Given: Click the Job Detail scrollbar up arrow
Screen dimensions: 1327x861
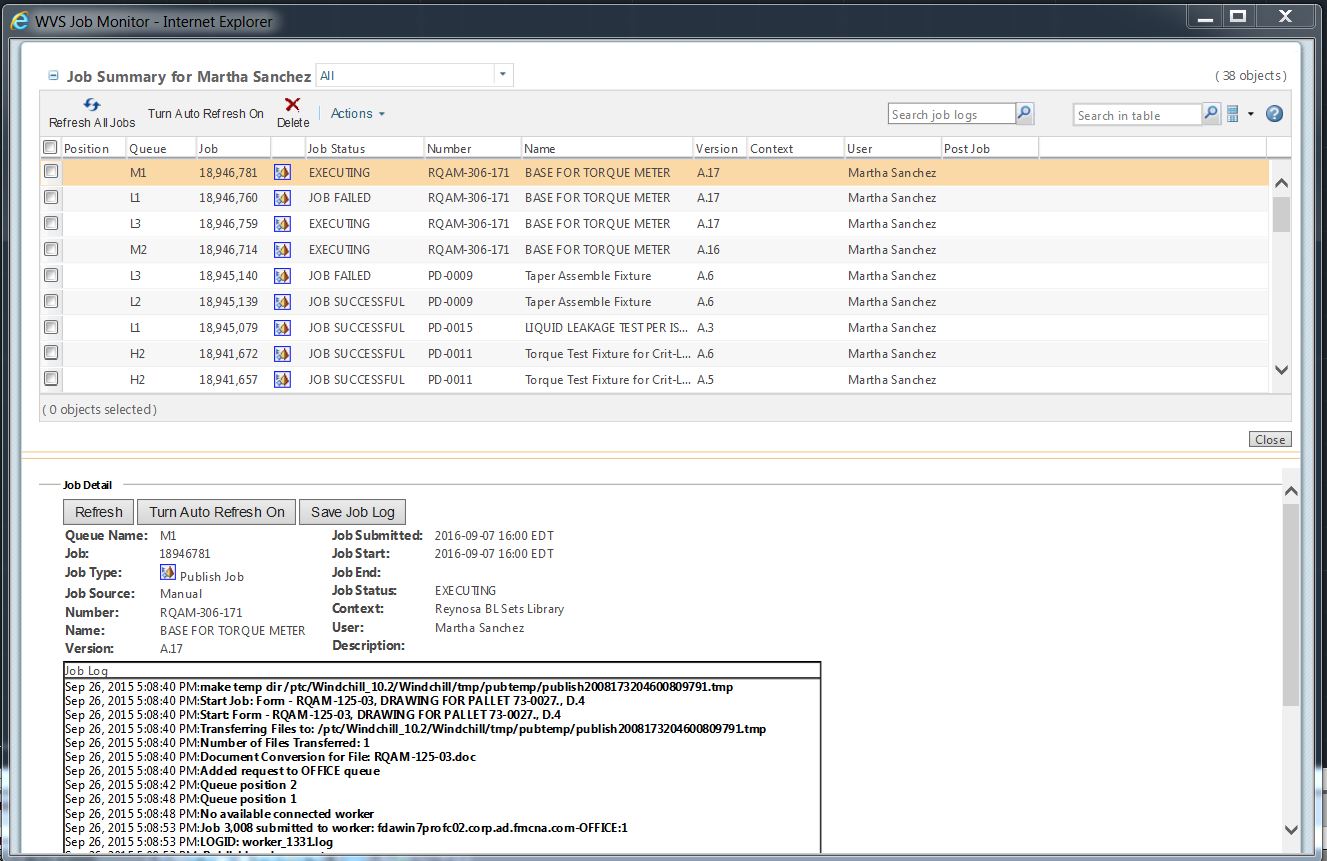Looking at the screenshot, I should [x=1291, y=492].
